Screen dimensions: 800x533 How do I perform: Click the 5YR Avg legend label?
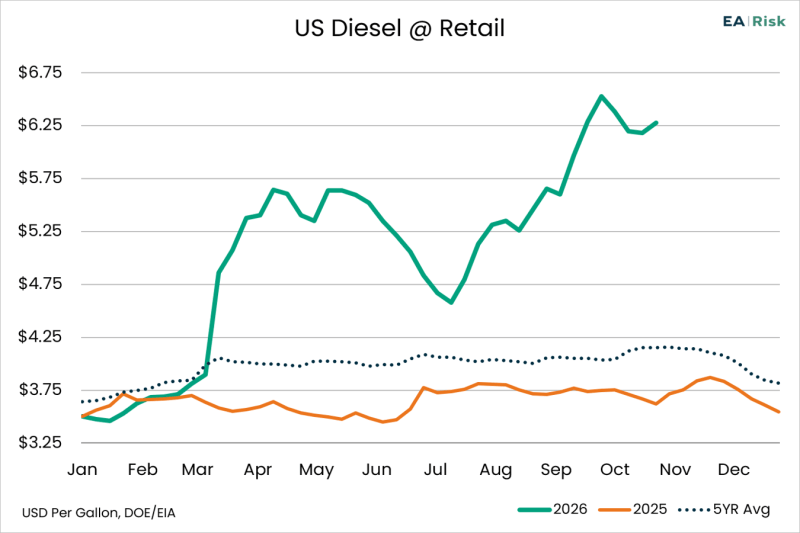click(741, 510)
